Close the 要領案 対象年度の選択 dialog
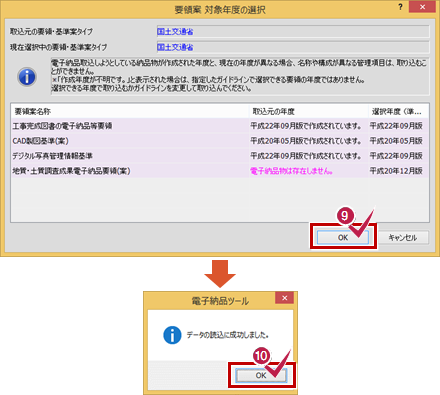This screenshot has width=440, height=395. pos(422,7)
